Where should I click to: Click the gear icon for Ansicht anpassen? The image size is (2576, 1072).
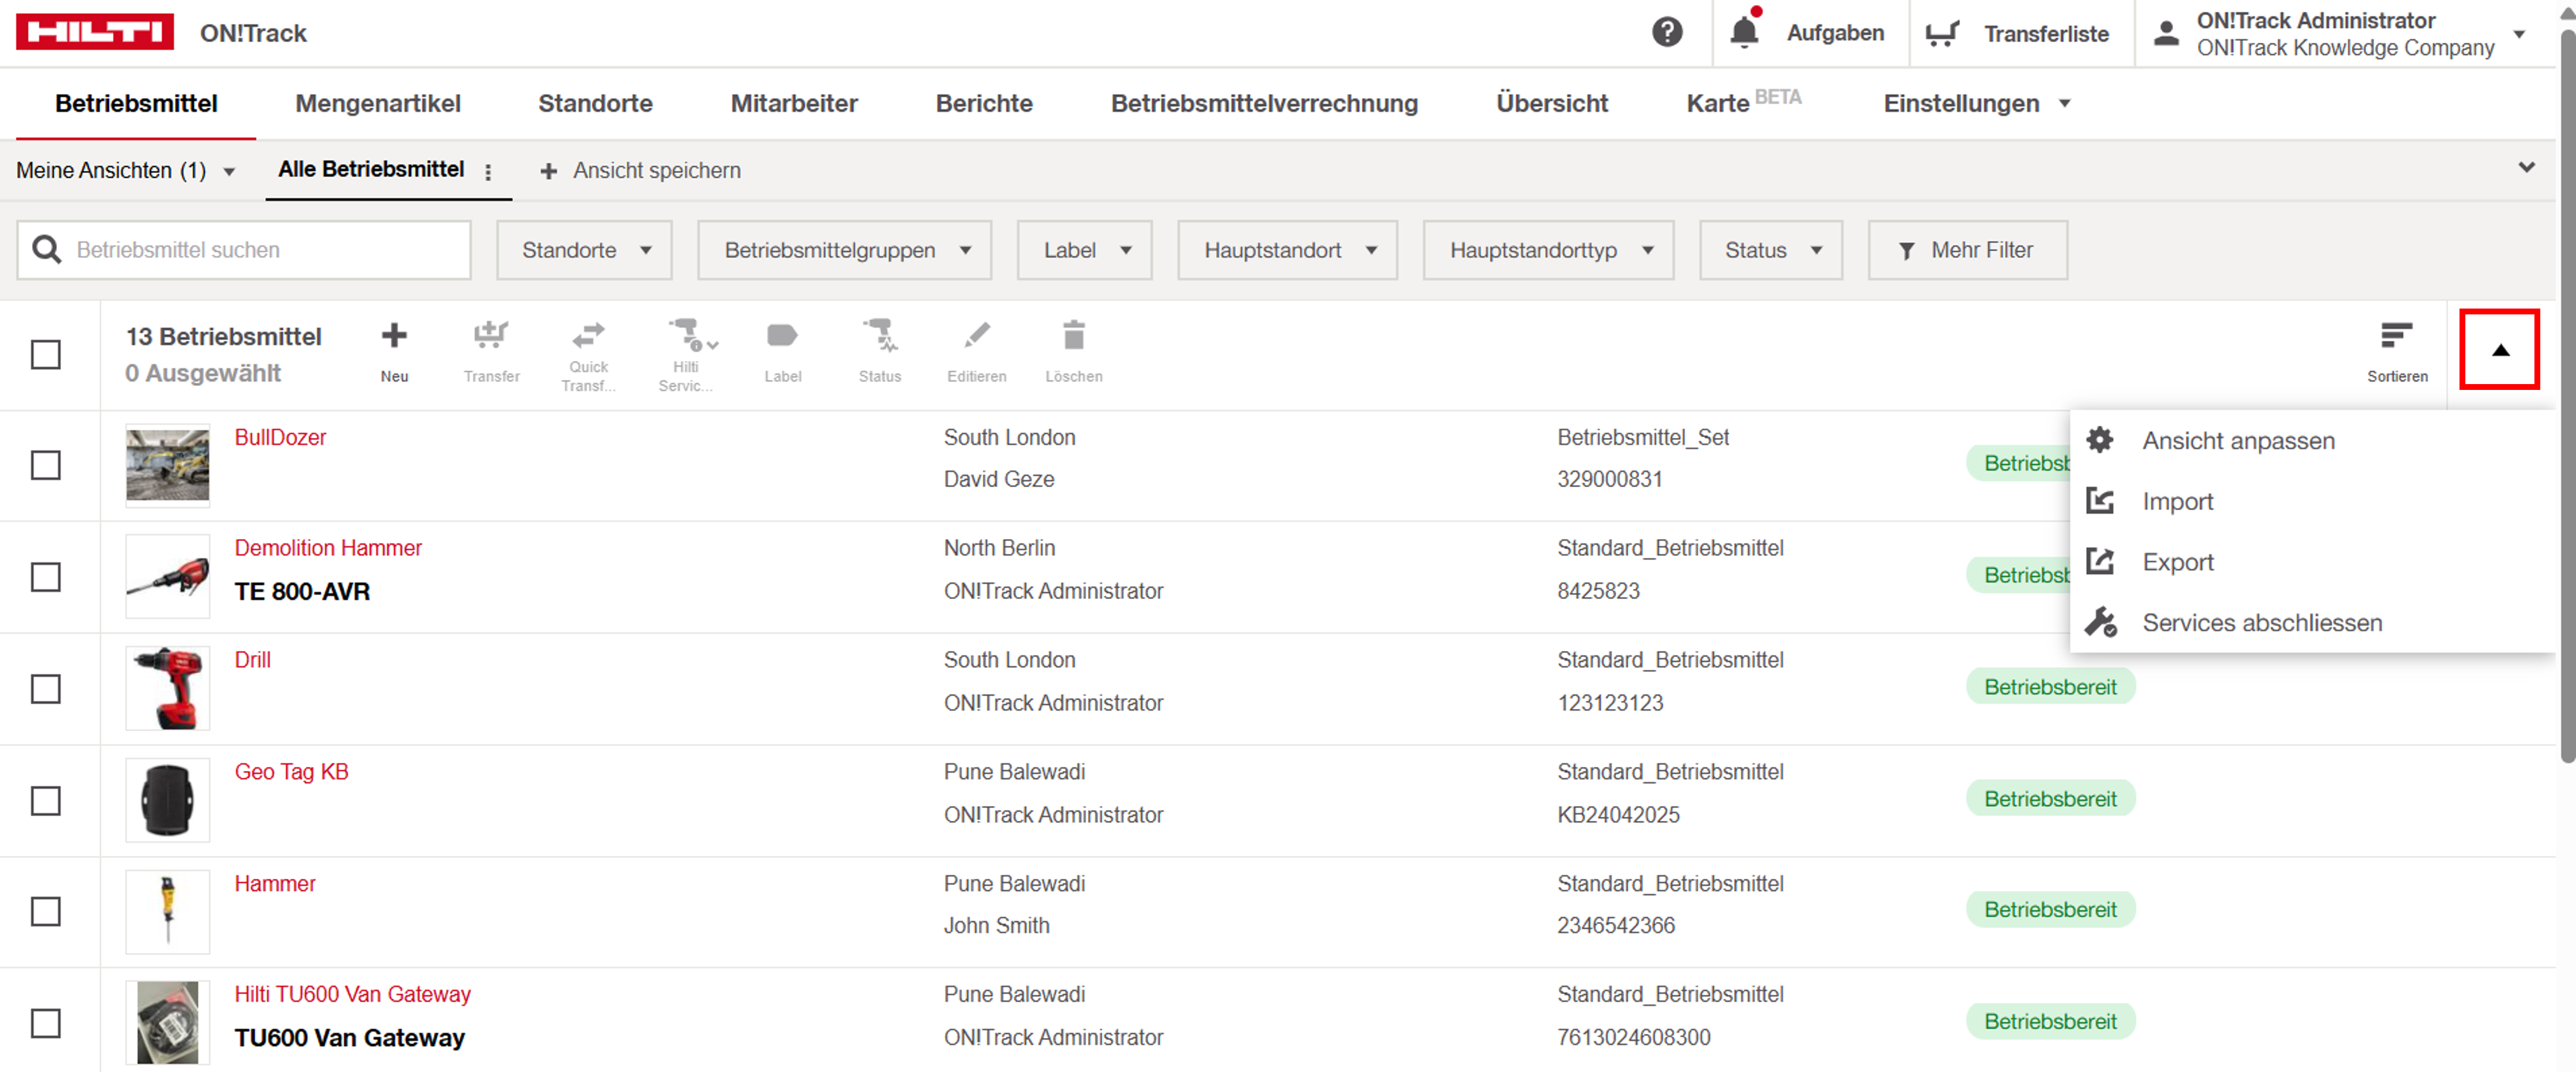tap(2100, 440)
